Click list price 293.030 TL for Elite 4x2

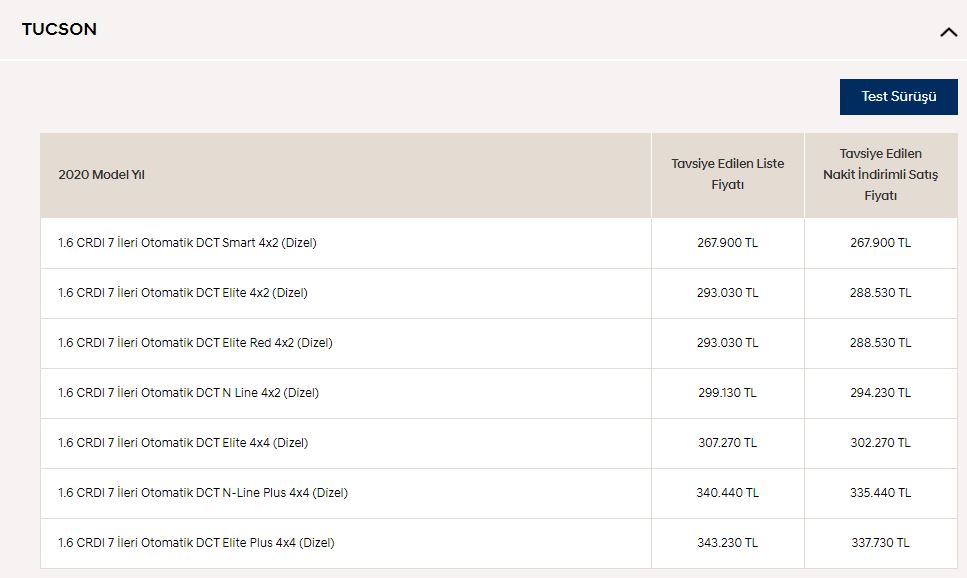pos(728,293)
